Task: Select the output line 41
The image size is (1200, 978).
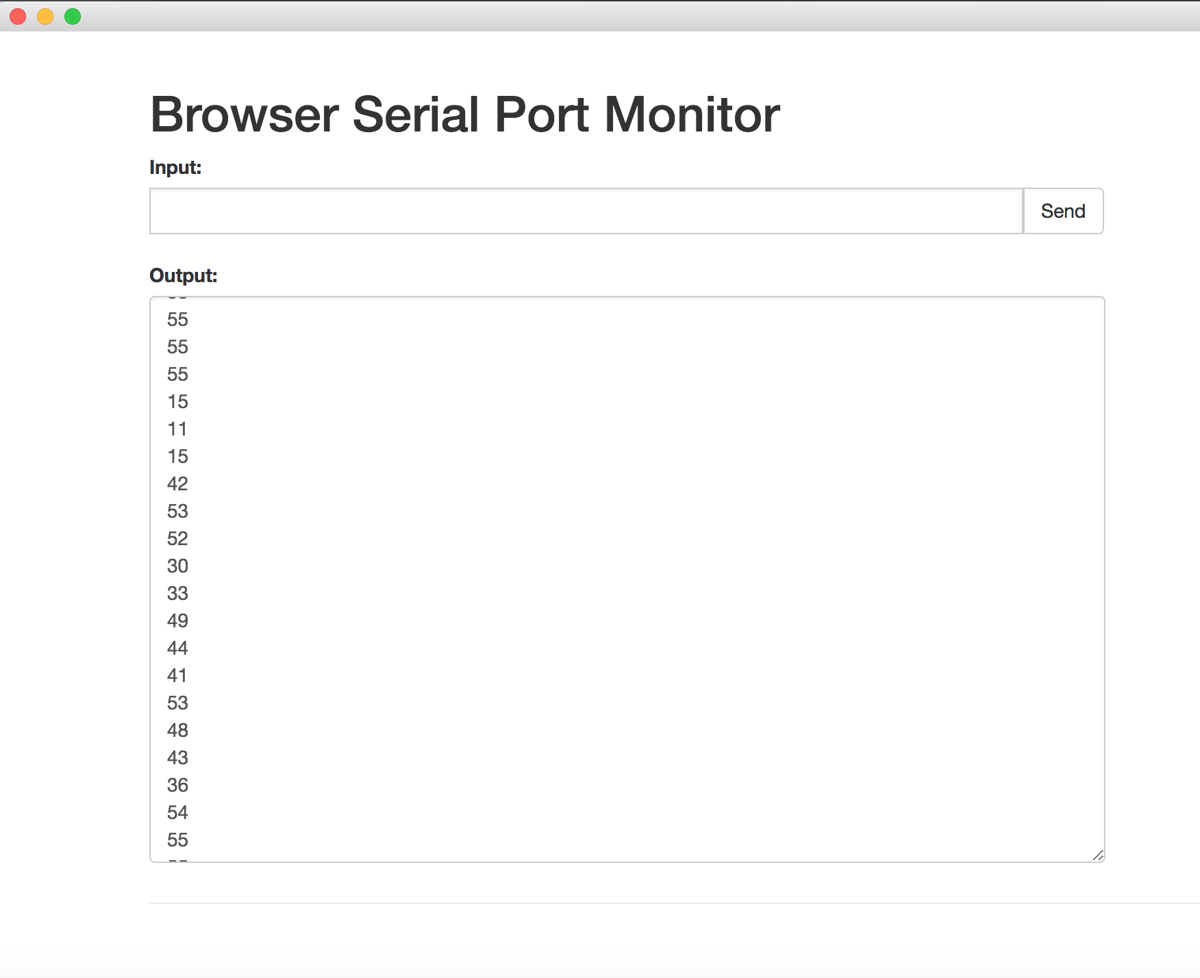Action: (178, 676)
